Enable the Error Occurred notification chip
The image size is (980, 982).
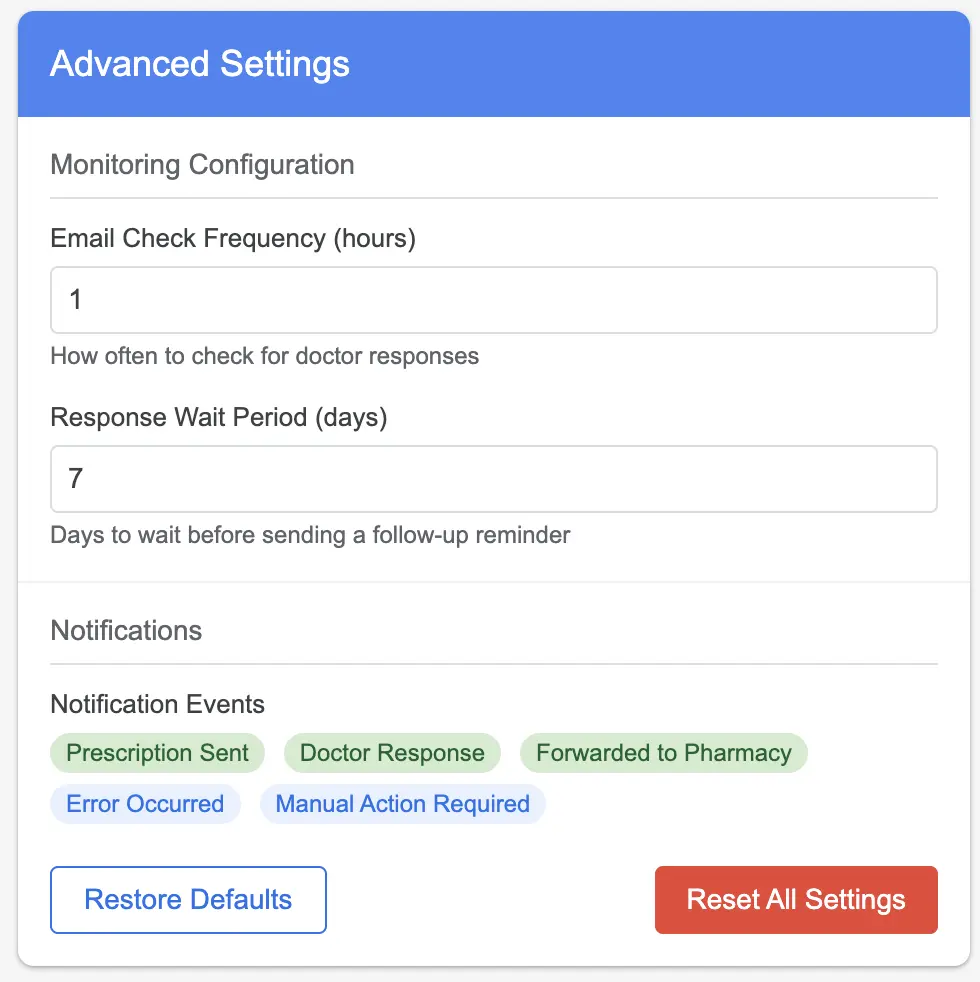pyautogui.click(x=145, y=804)
